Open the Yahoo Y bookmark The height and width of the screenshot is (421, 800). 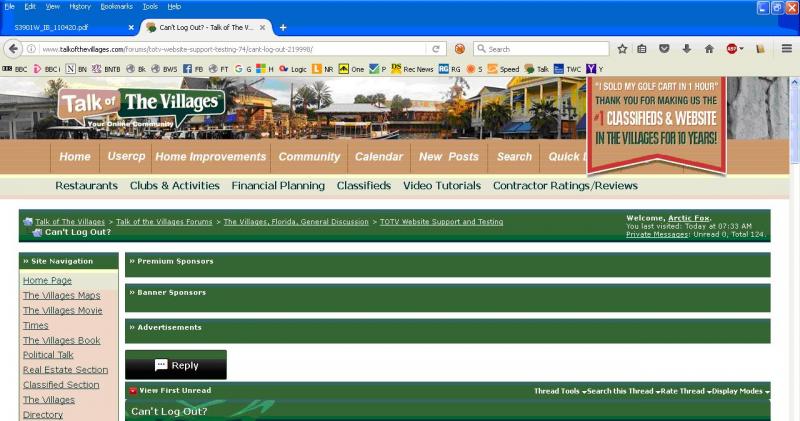pyautogui.click(x=595, y=69)
